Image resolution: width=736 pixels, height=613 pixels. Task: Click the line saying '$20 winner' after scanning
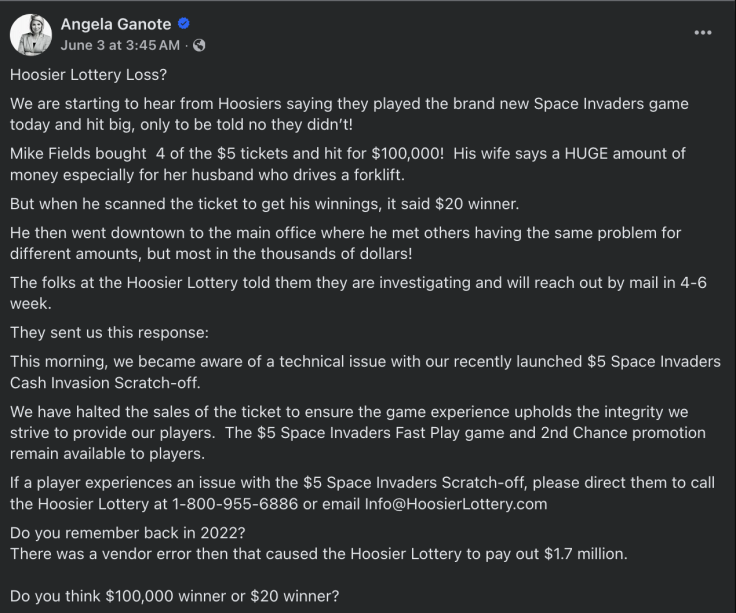click(x=264, y=204)
